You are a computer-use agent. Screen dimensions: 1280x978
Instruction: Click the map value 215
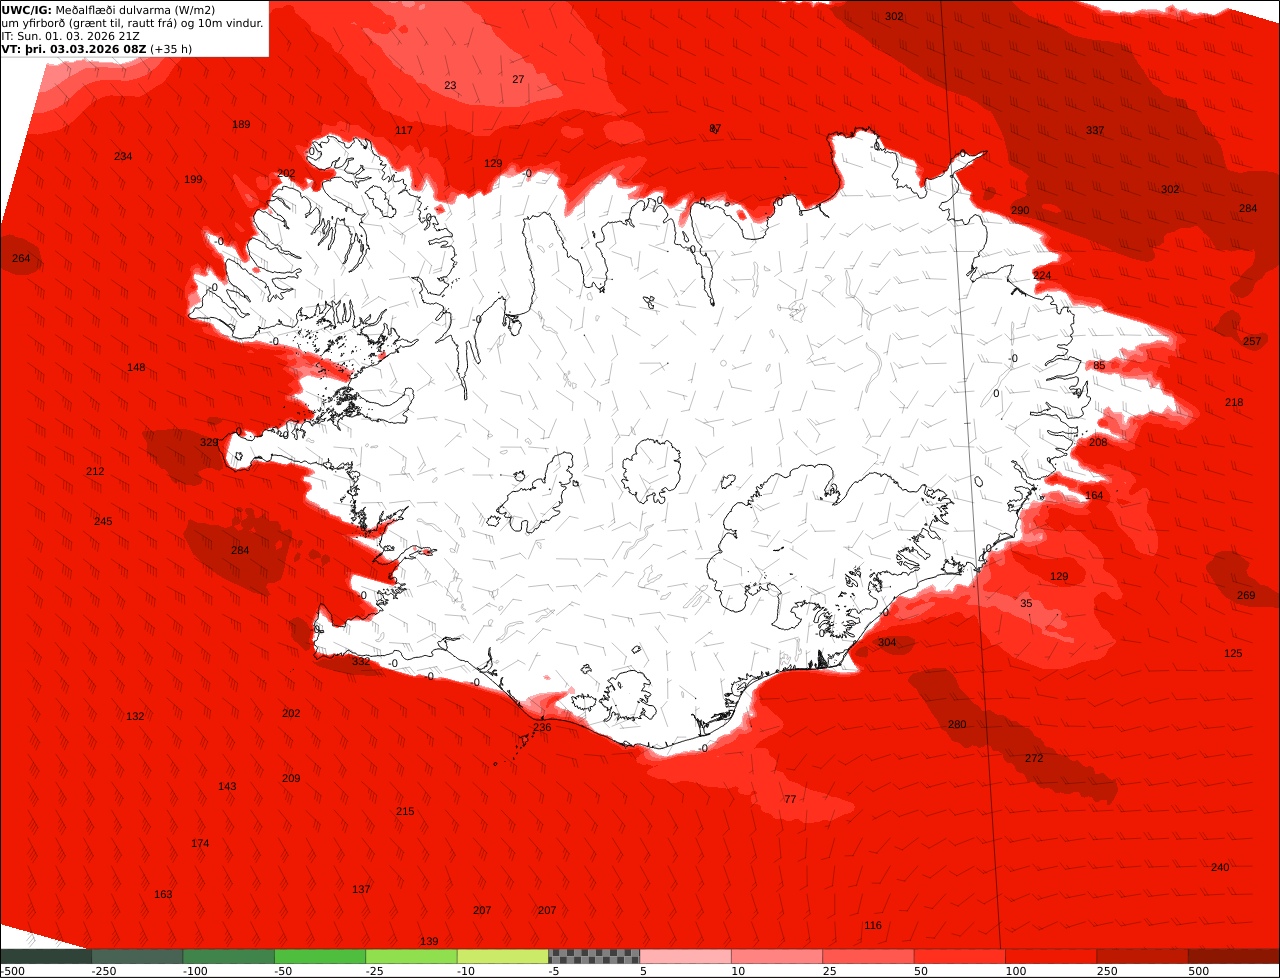pos(405,812)
